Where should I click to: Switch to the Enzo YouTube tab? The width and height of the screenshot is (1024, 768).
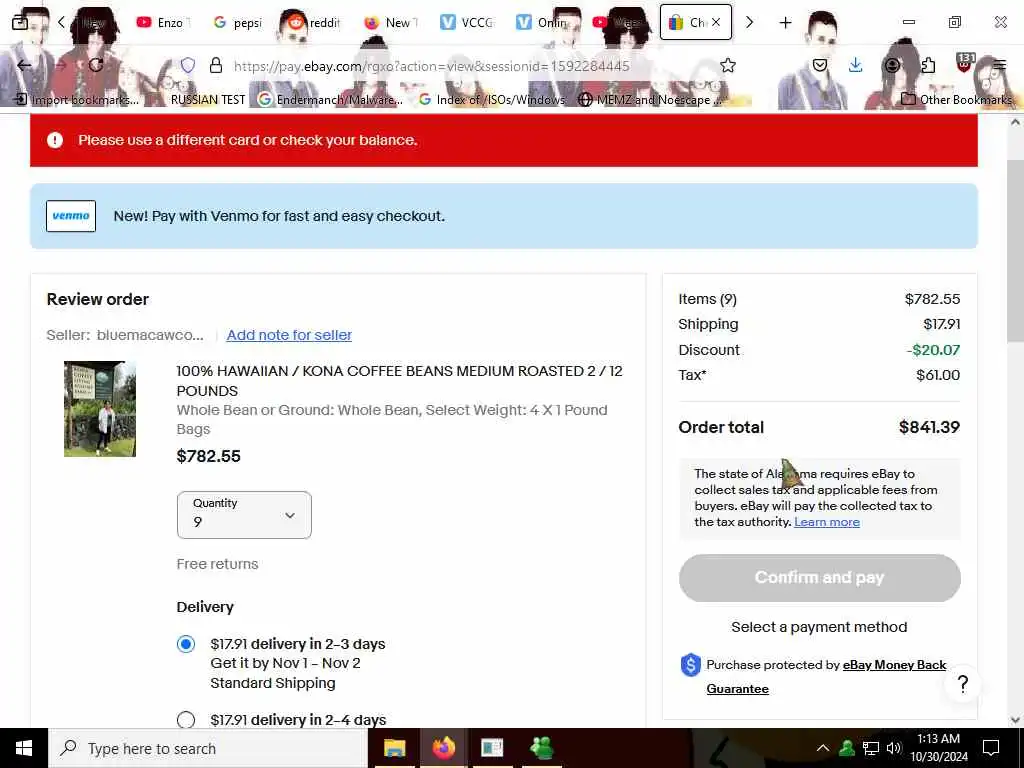163,22
